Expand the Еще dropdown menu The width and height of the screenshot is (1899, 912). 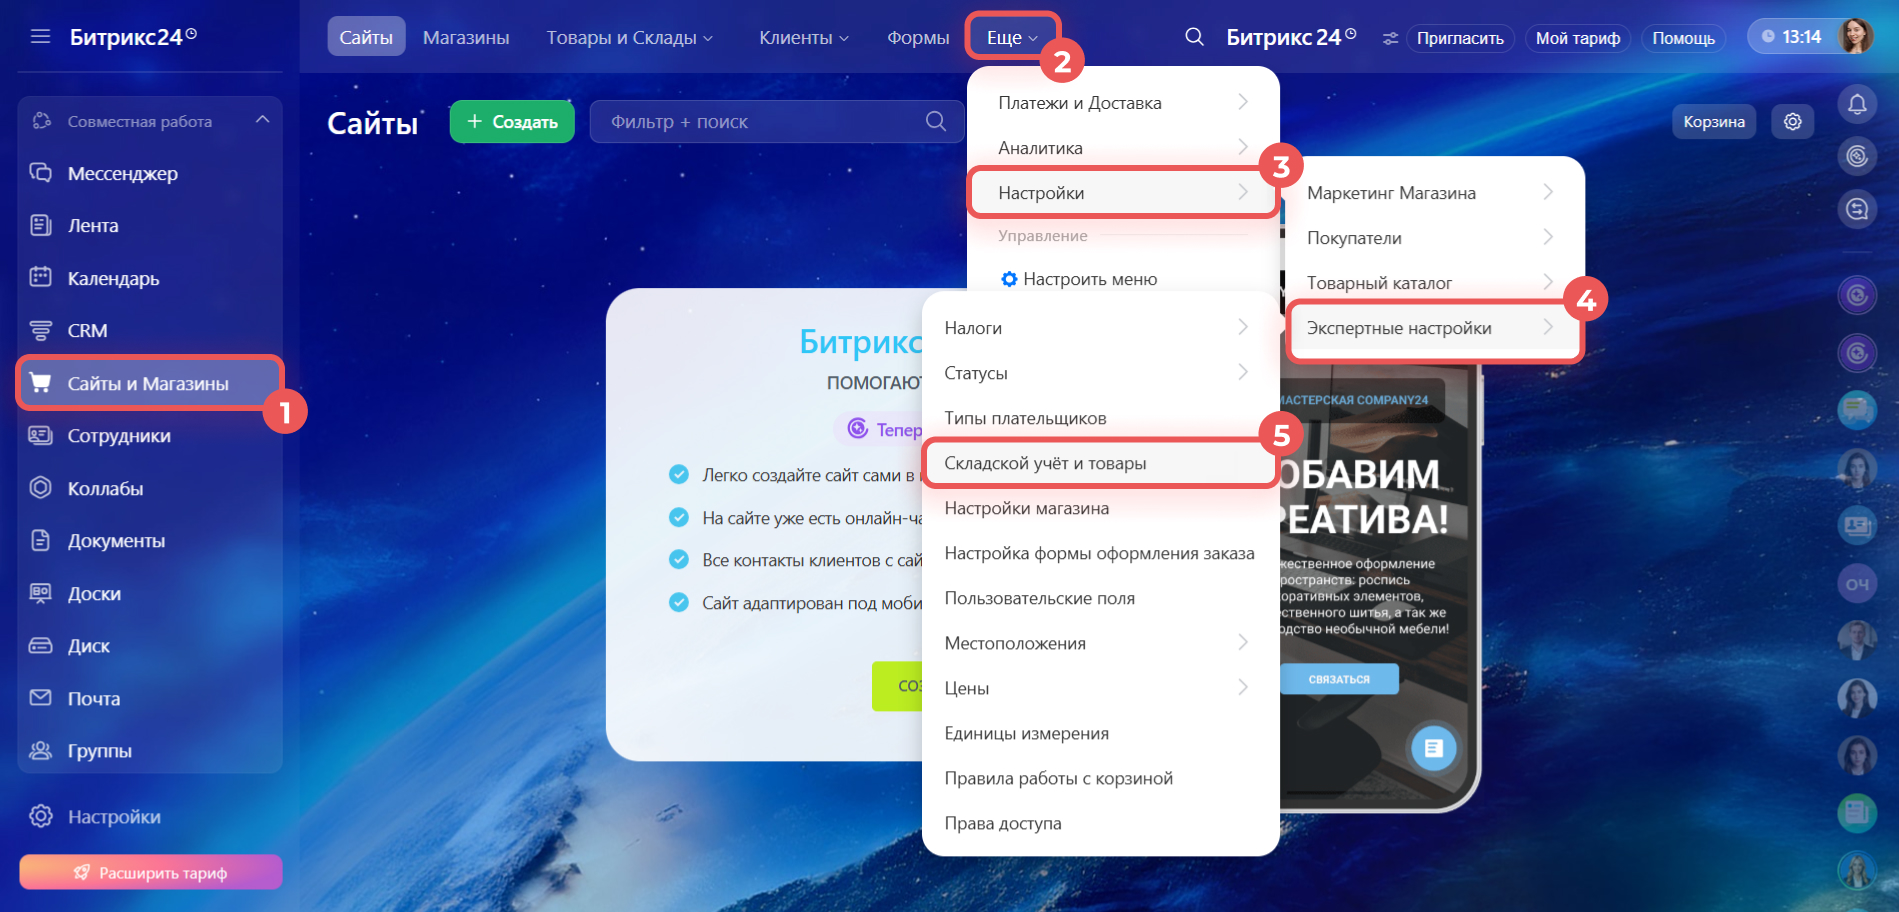[1012, 38]
